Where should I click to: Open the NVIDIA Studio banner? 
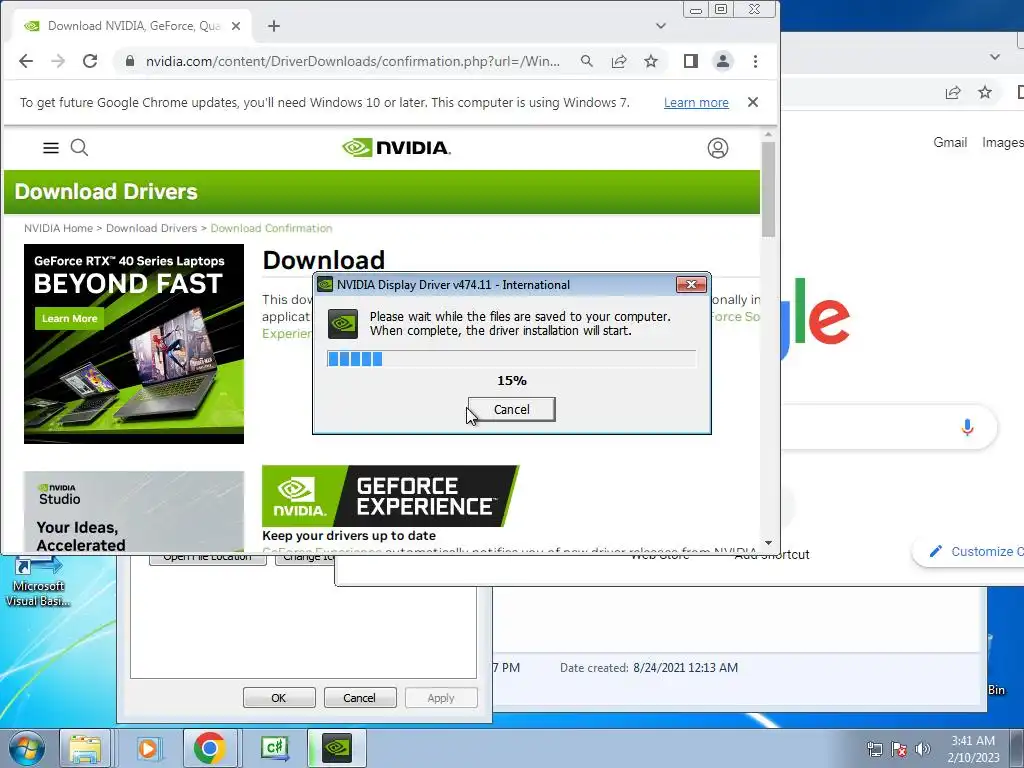pos(134,511)
